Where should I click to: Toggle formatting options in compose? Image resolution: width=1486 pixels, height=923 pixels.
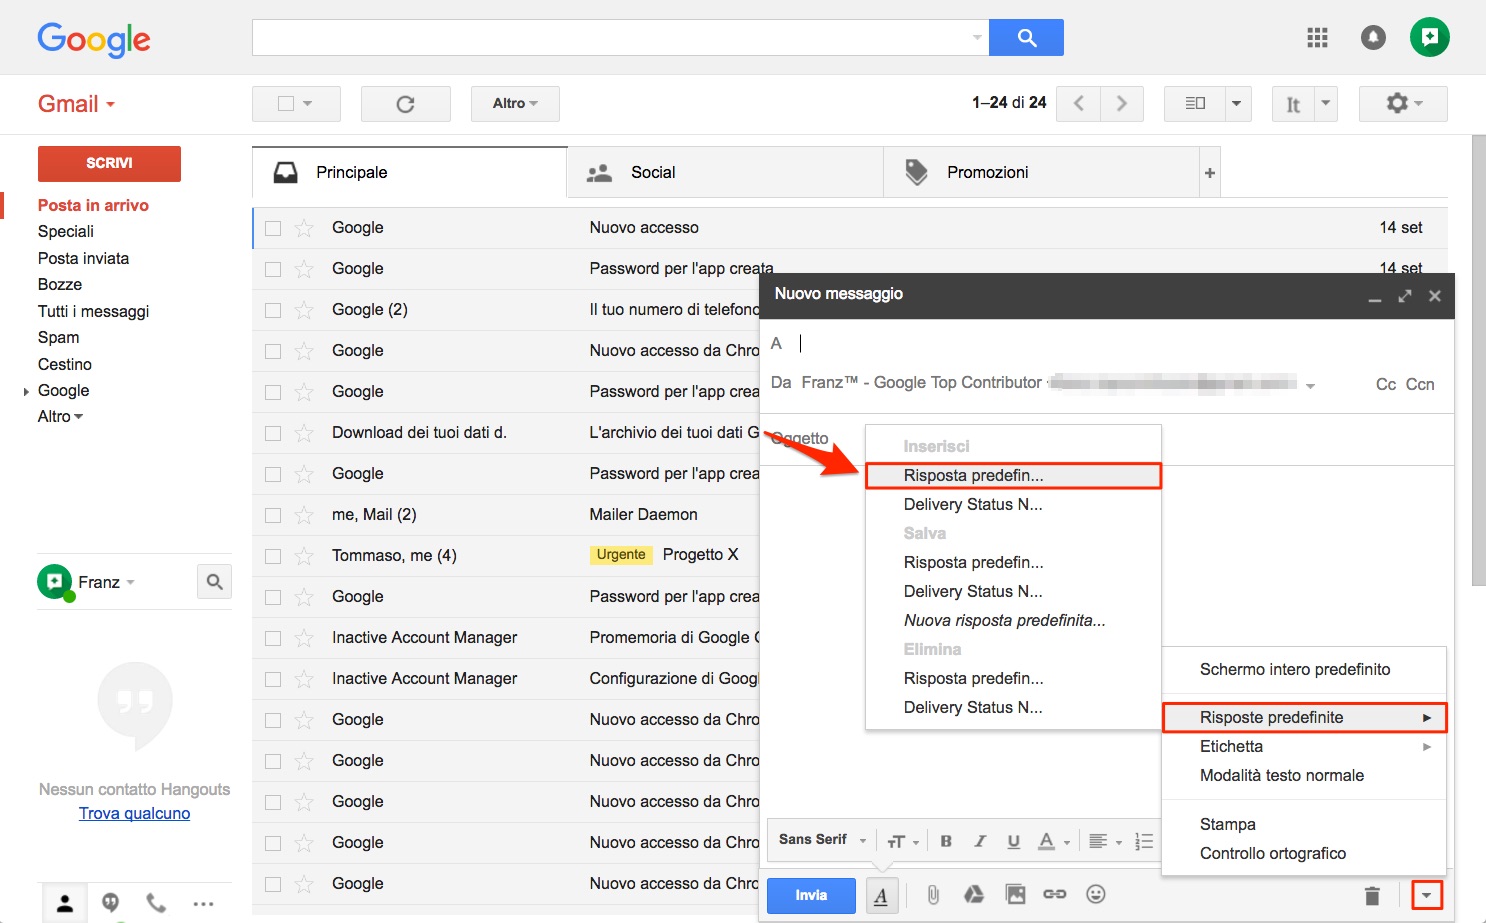(x=881, y=896)
